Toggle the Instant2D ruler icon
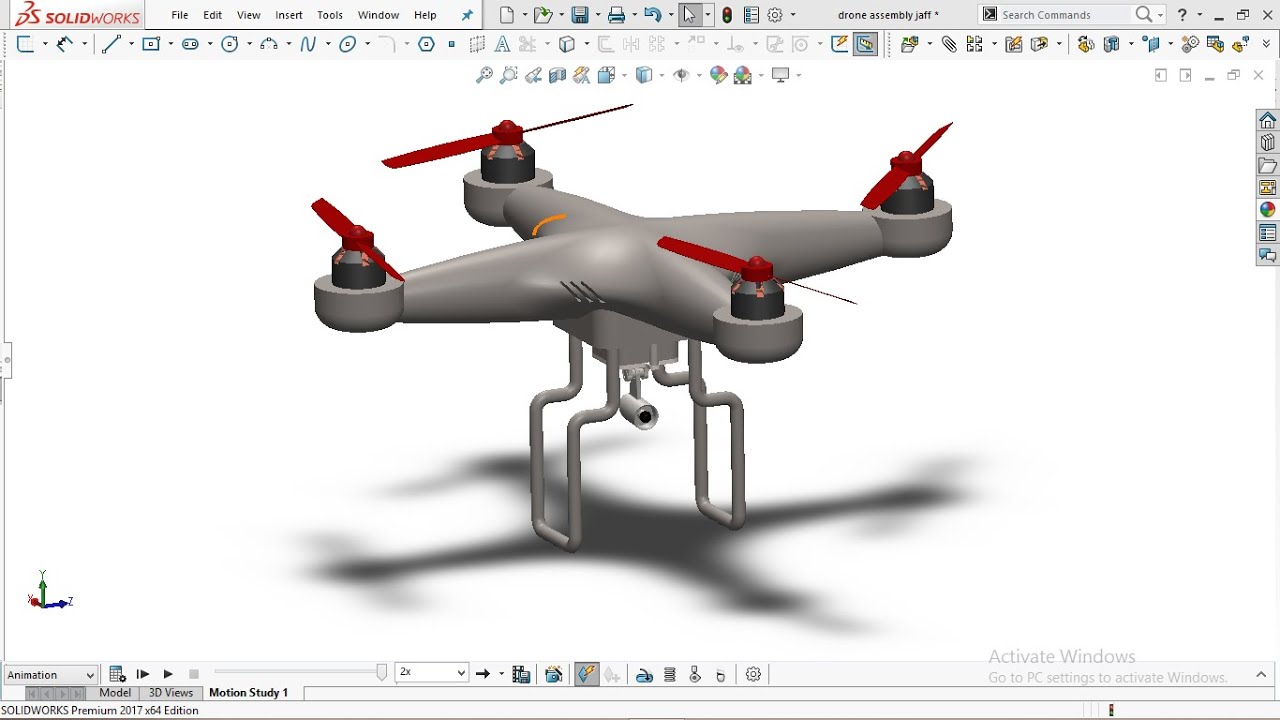1280x720 pixels. [x=866, y=44]
